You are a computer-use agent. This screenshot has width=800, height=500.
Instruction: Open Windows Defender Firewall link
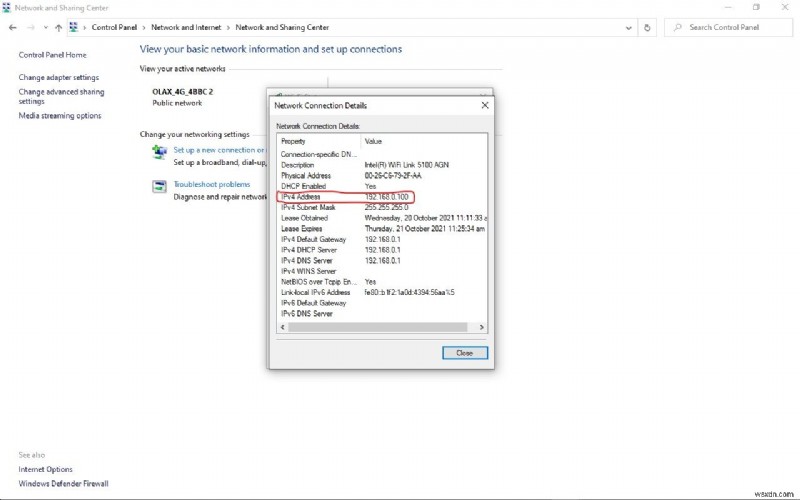tap(63, 484)
